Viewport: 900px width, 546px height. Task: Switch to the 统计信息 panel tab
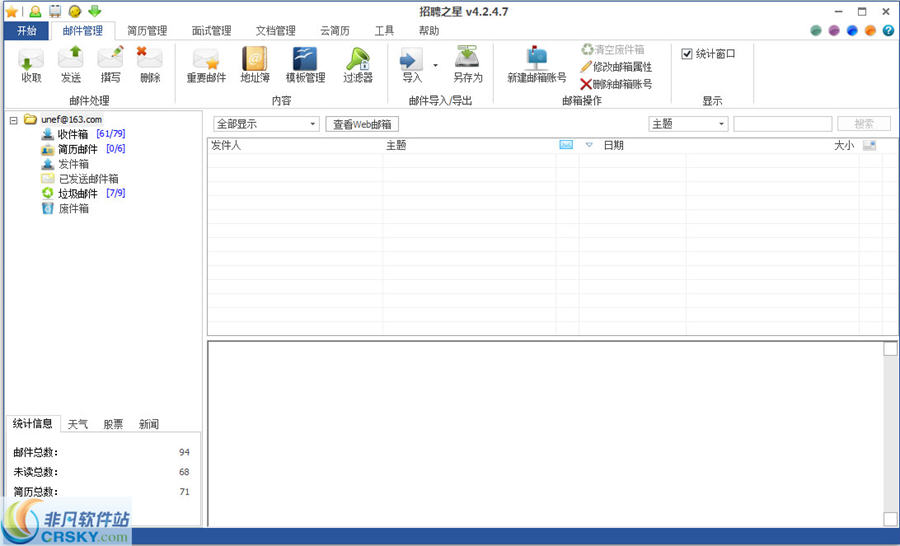point(32,424)
